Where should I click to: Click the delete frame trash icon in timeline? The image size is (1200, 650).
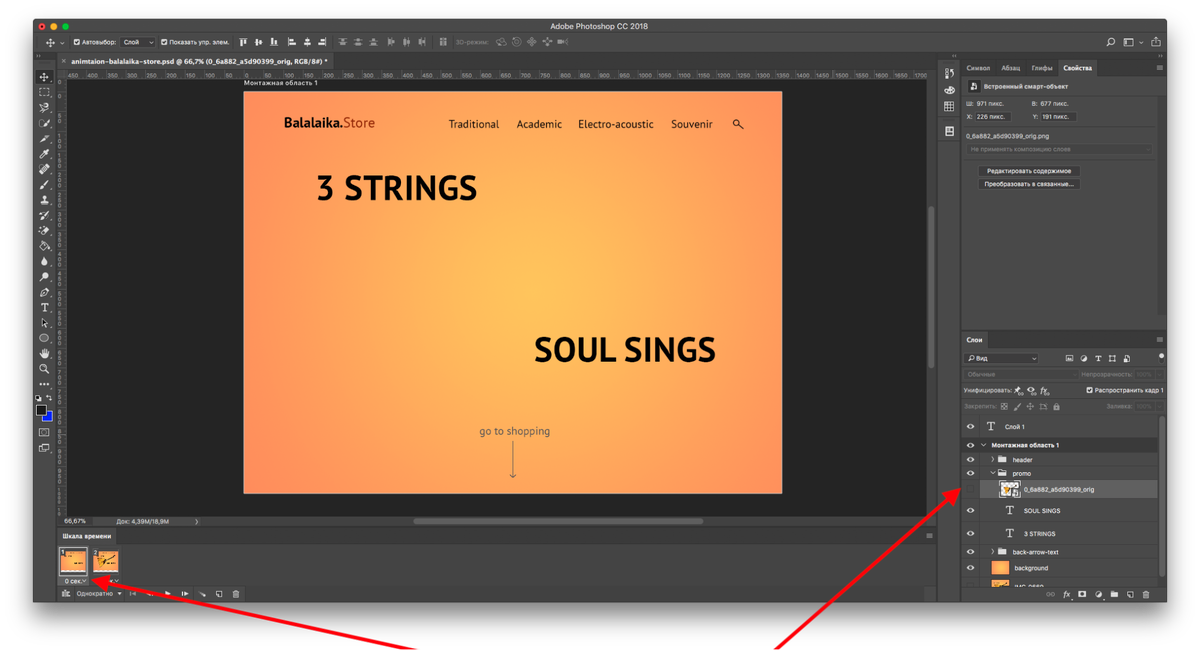(236, 594)
